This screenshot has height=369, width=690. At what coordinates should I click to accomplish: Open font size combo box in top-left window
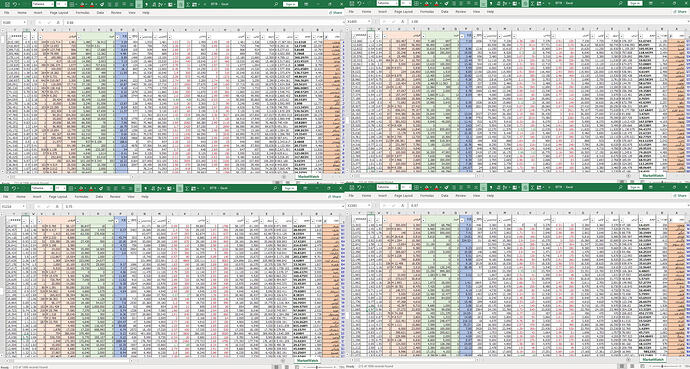61,4
